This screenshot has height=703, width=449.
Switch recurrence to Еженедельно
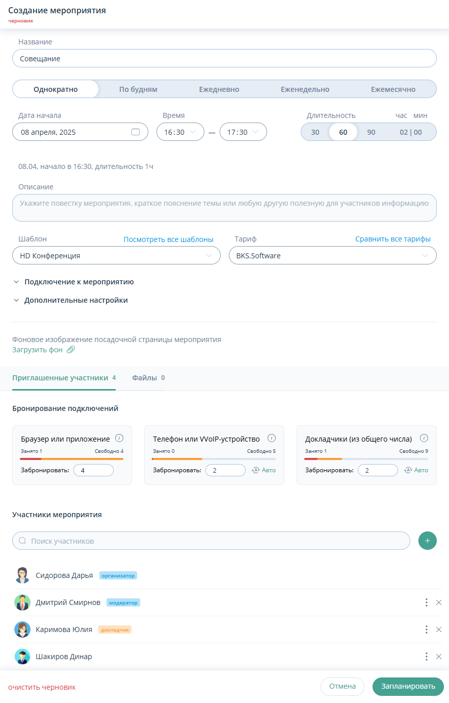305,89
